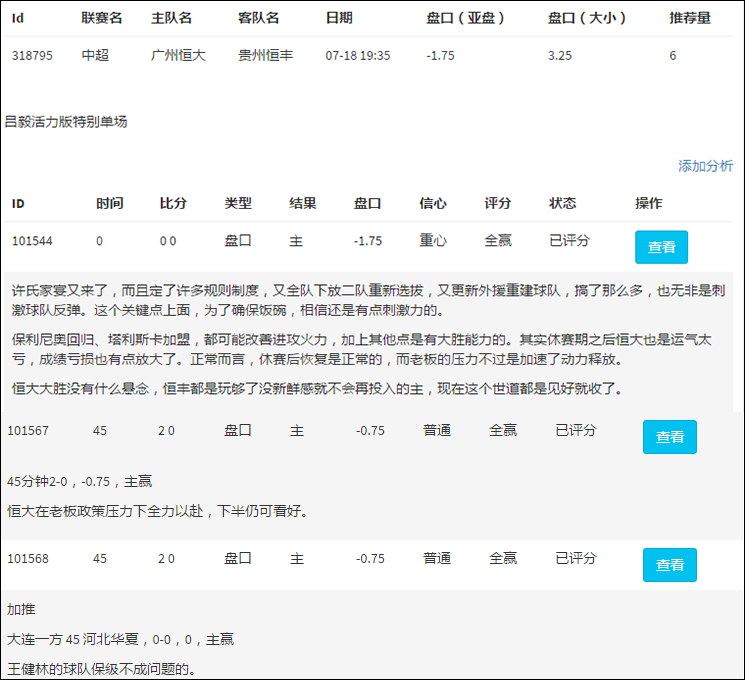Click line 恒大在老板政策压力下全力以赴
This screenshot has width=745, height=680.
point(158,511)
